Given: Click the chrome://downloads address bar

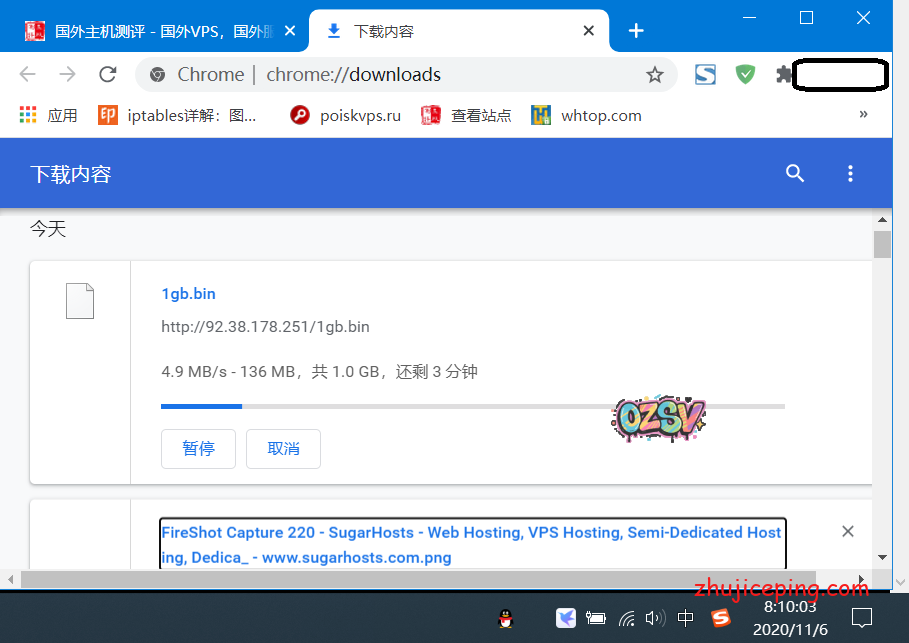Looking at the screenshot, I should coord(400,75).
